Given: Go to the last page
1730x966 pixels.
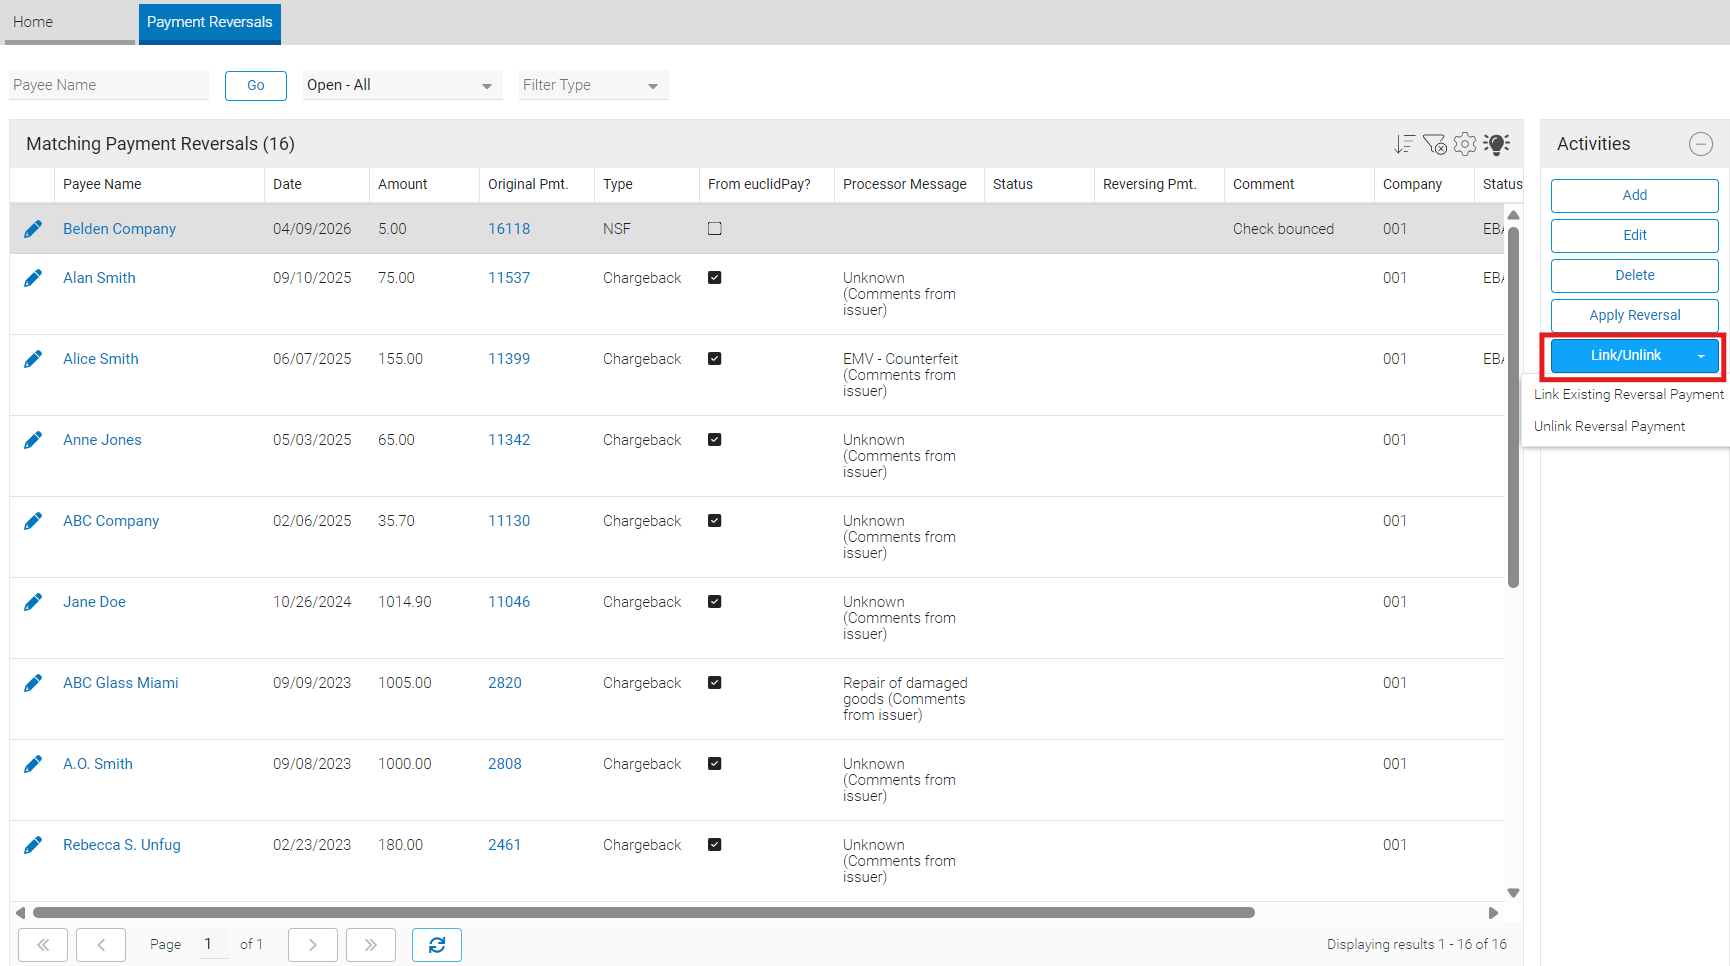Looking at the screenshot, I should tap(371, 945).
